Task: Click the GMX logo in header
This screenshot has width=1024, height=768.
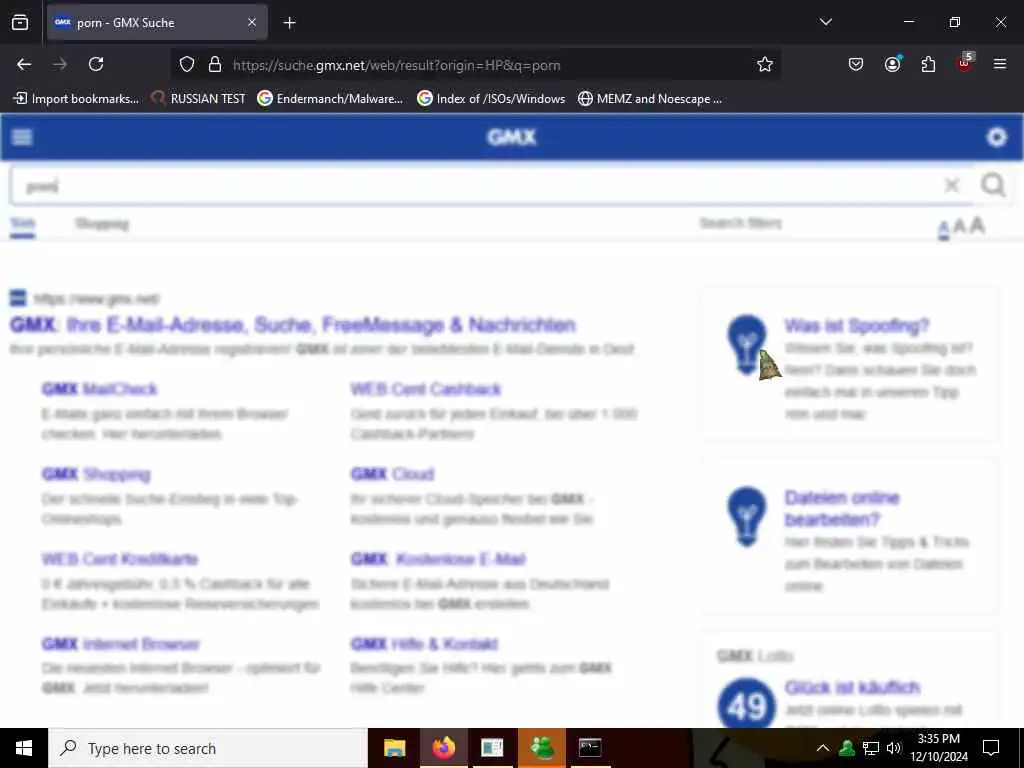Action: pos(511,137)
